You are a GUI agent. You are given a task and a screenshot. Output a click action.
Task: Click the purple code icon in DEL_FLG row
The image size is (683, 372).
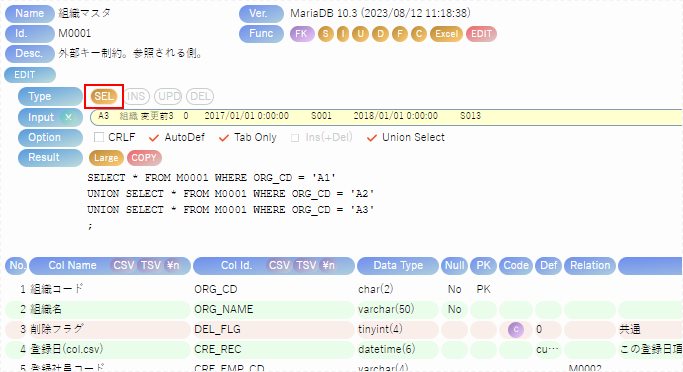(516, 329)
